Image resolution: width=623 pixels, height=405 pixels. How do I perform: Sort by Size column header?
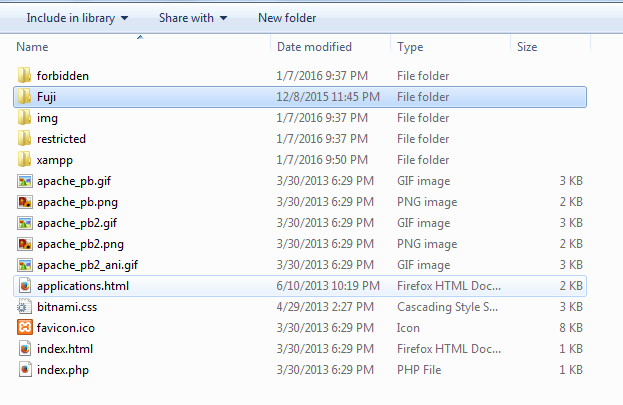[x=527, y=47]
